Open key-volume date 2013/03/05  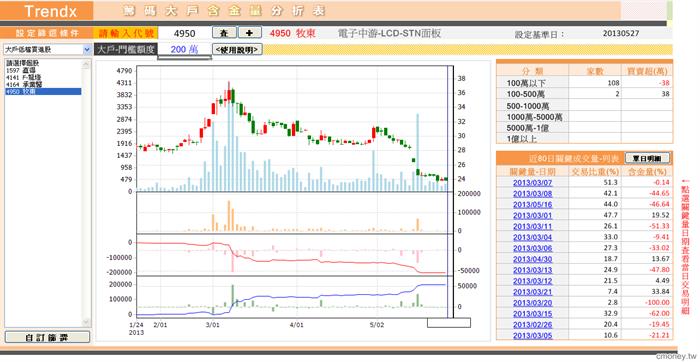[532, 335]
